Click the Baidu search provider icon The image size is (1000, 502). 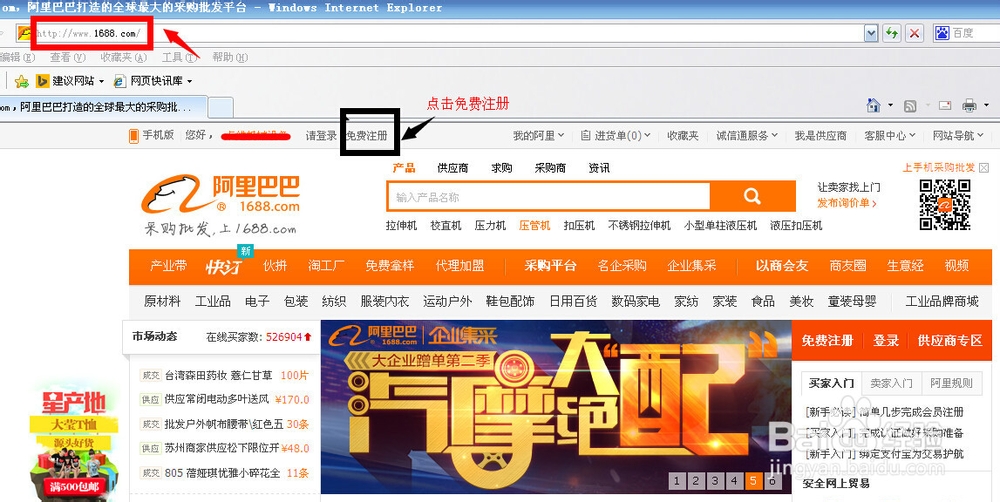pos(942,33)
